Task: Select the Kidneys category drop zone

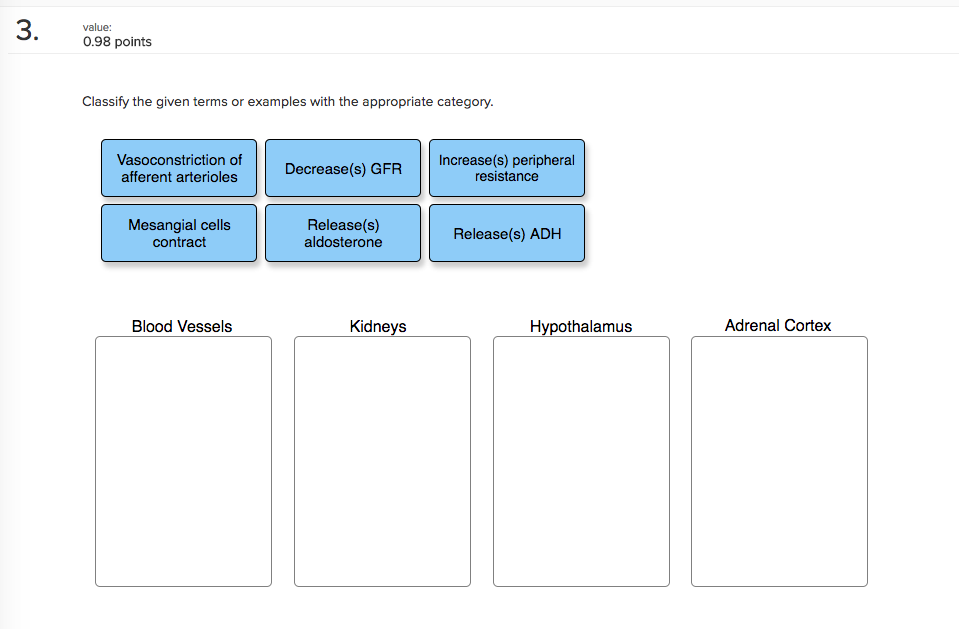Action: pos(381,460)
